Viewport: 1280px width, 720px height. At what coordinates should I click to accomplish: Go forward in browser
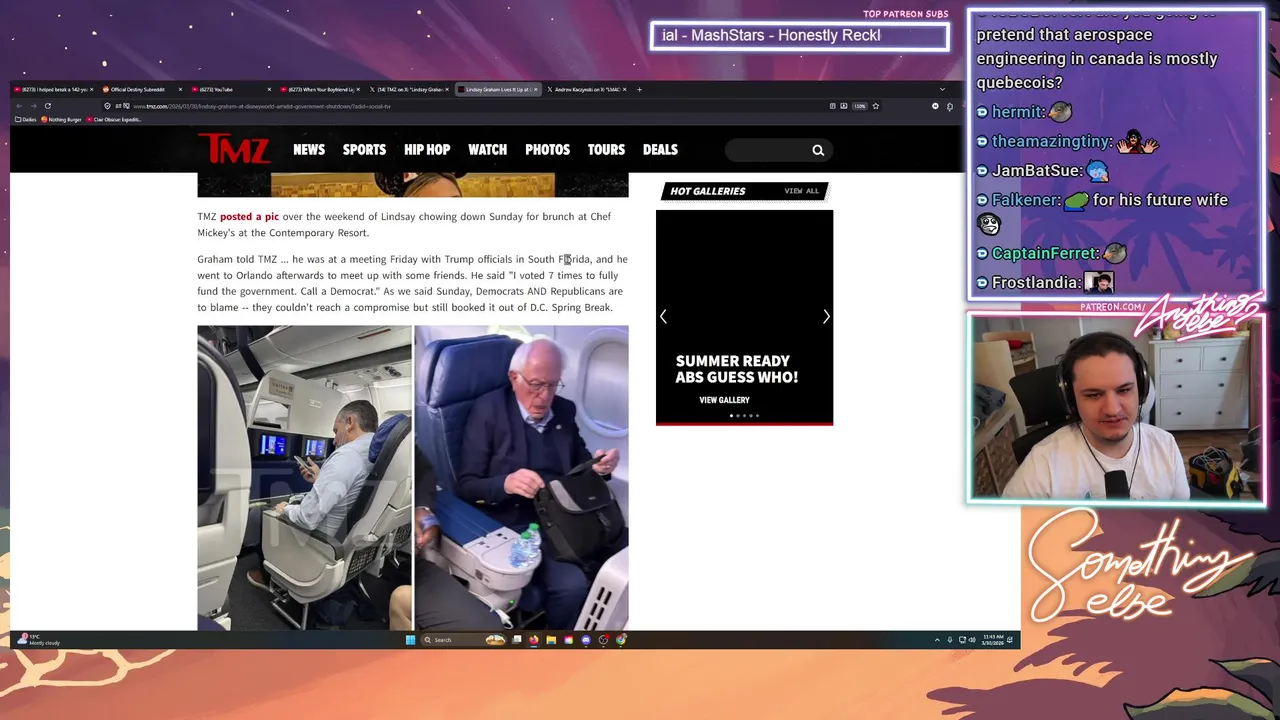(33, 106)
